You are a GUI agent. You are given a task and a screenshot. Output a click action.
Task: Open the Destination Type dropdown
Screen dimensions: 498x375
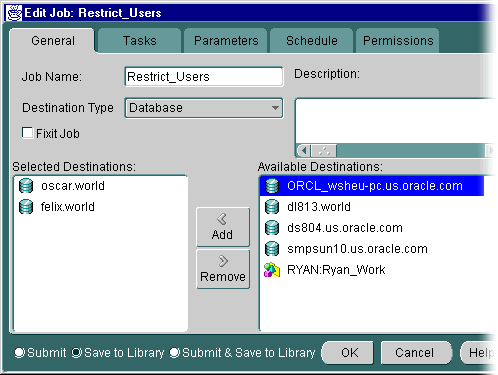tap(204, 108)
